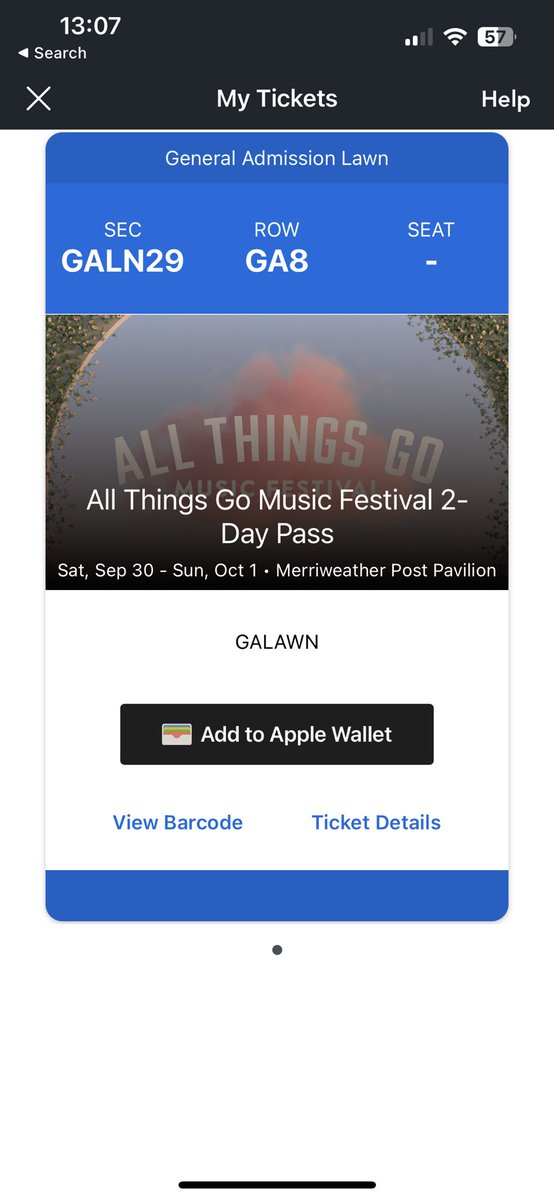Viewport: 554px width, 1200px height.
Task: Tap the All Things Go festival banner image
Action: pos(277,452)
